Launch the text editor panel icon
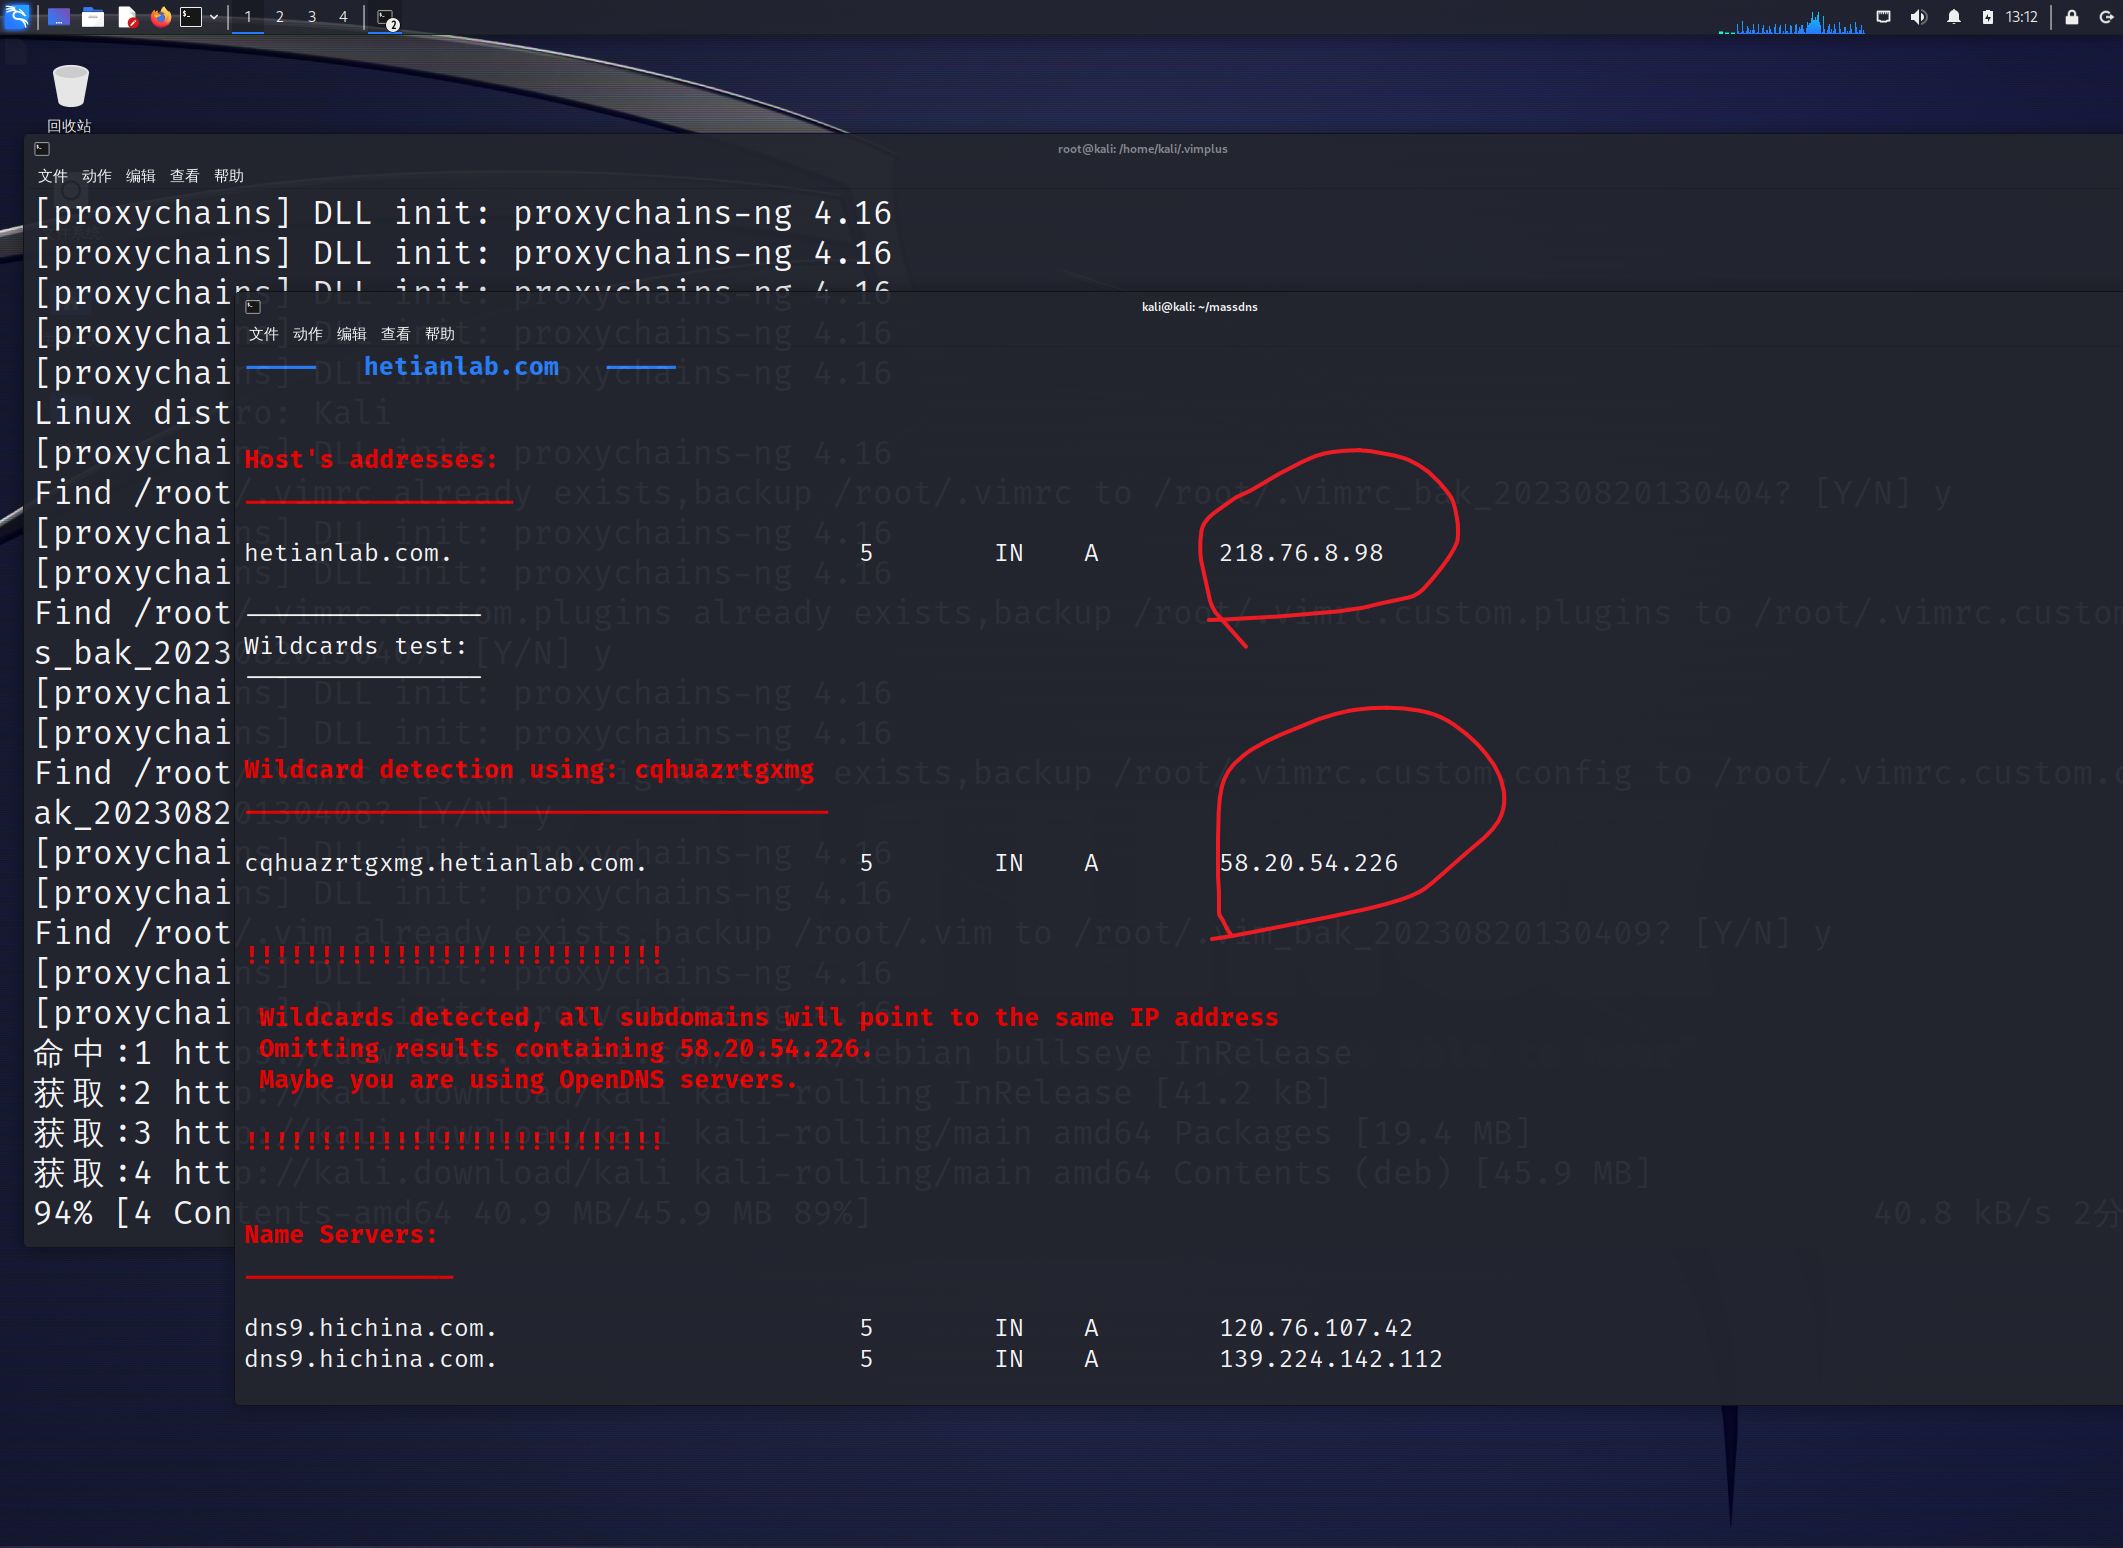 click(x=127, y=17)
